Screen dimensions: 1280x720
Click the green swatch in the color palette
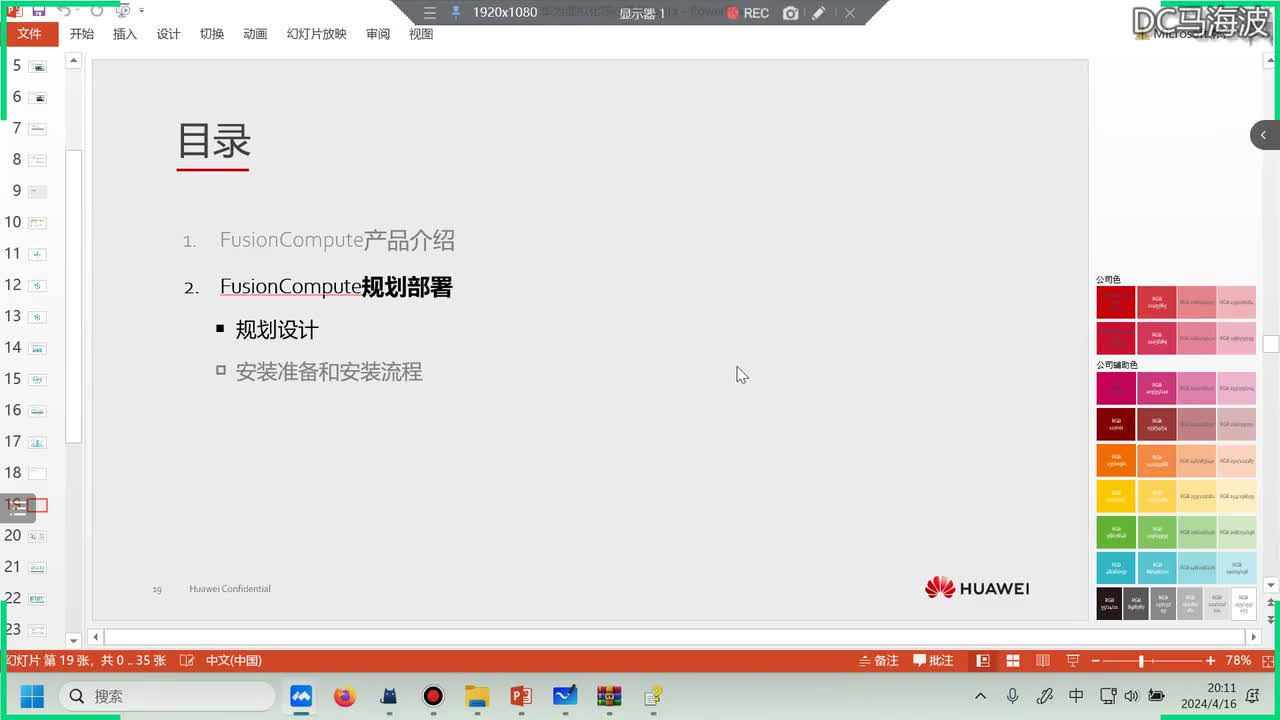pos(1116,532)
